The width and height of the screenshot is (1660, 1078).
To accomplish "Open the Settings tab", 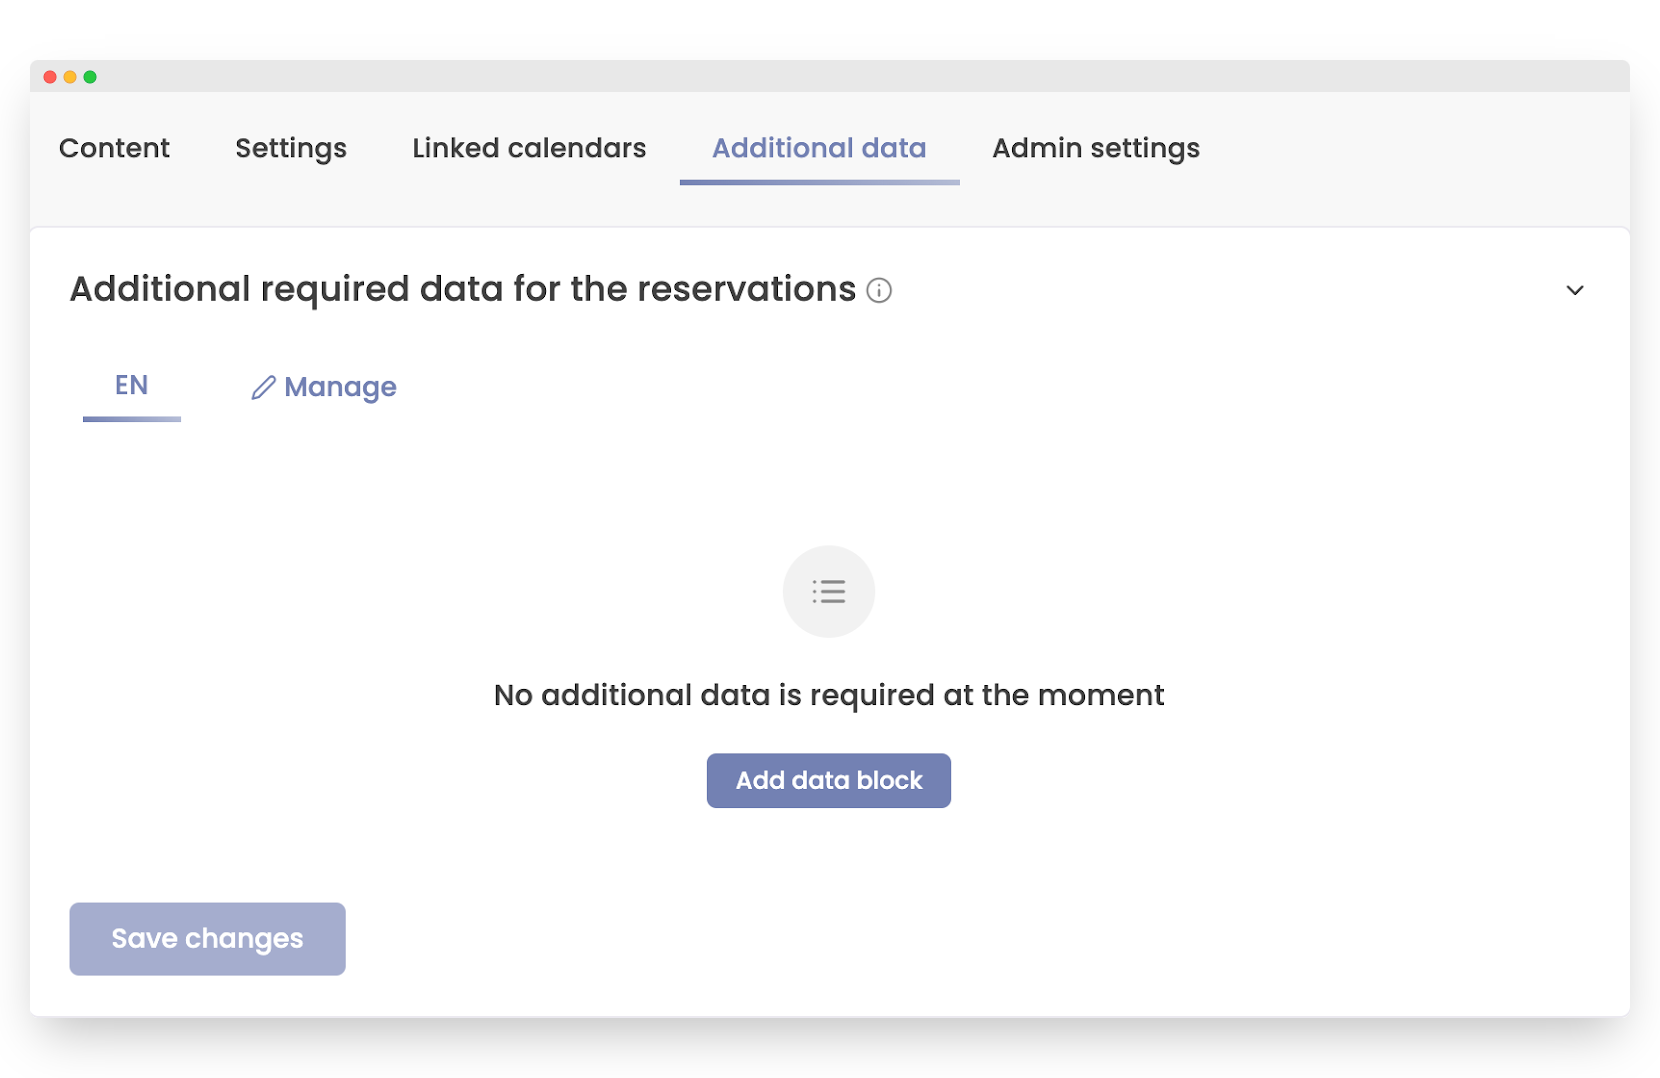I will (x=290, y=148).
